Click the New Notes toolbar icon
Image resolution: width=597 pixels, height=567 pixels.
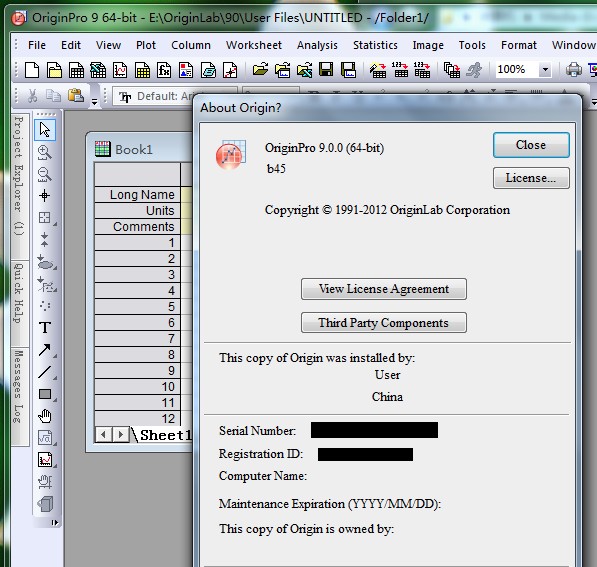[x=208, y=70]
